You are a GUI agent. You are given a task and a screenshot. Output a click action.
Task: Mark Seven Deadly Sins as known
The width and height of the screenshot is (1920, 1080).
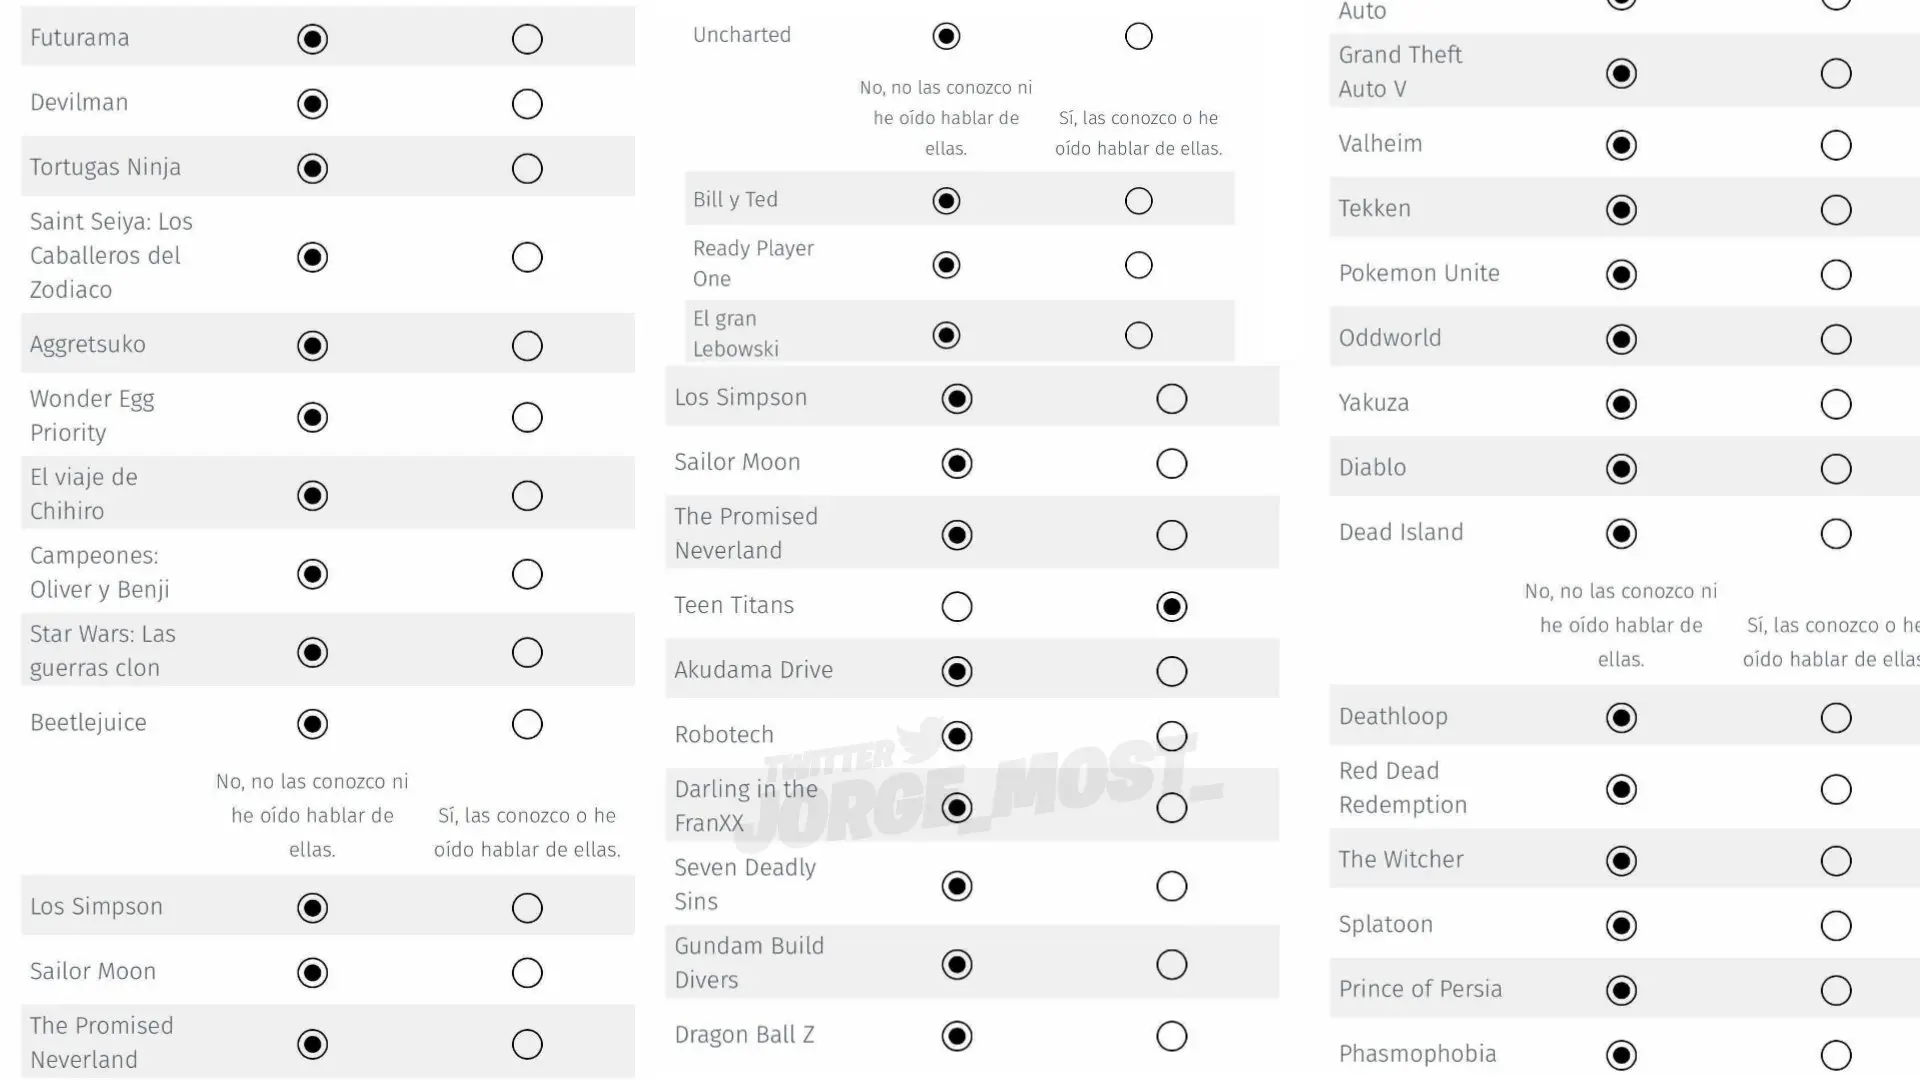tap(1172, 886)
